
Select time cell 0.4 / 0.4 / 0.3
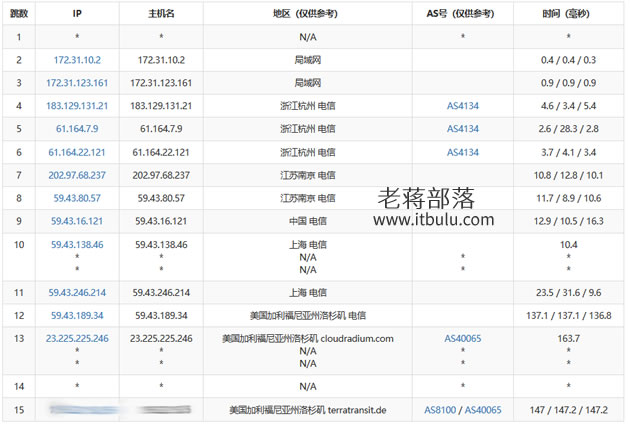click(569, 60)
